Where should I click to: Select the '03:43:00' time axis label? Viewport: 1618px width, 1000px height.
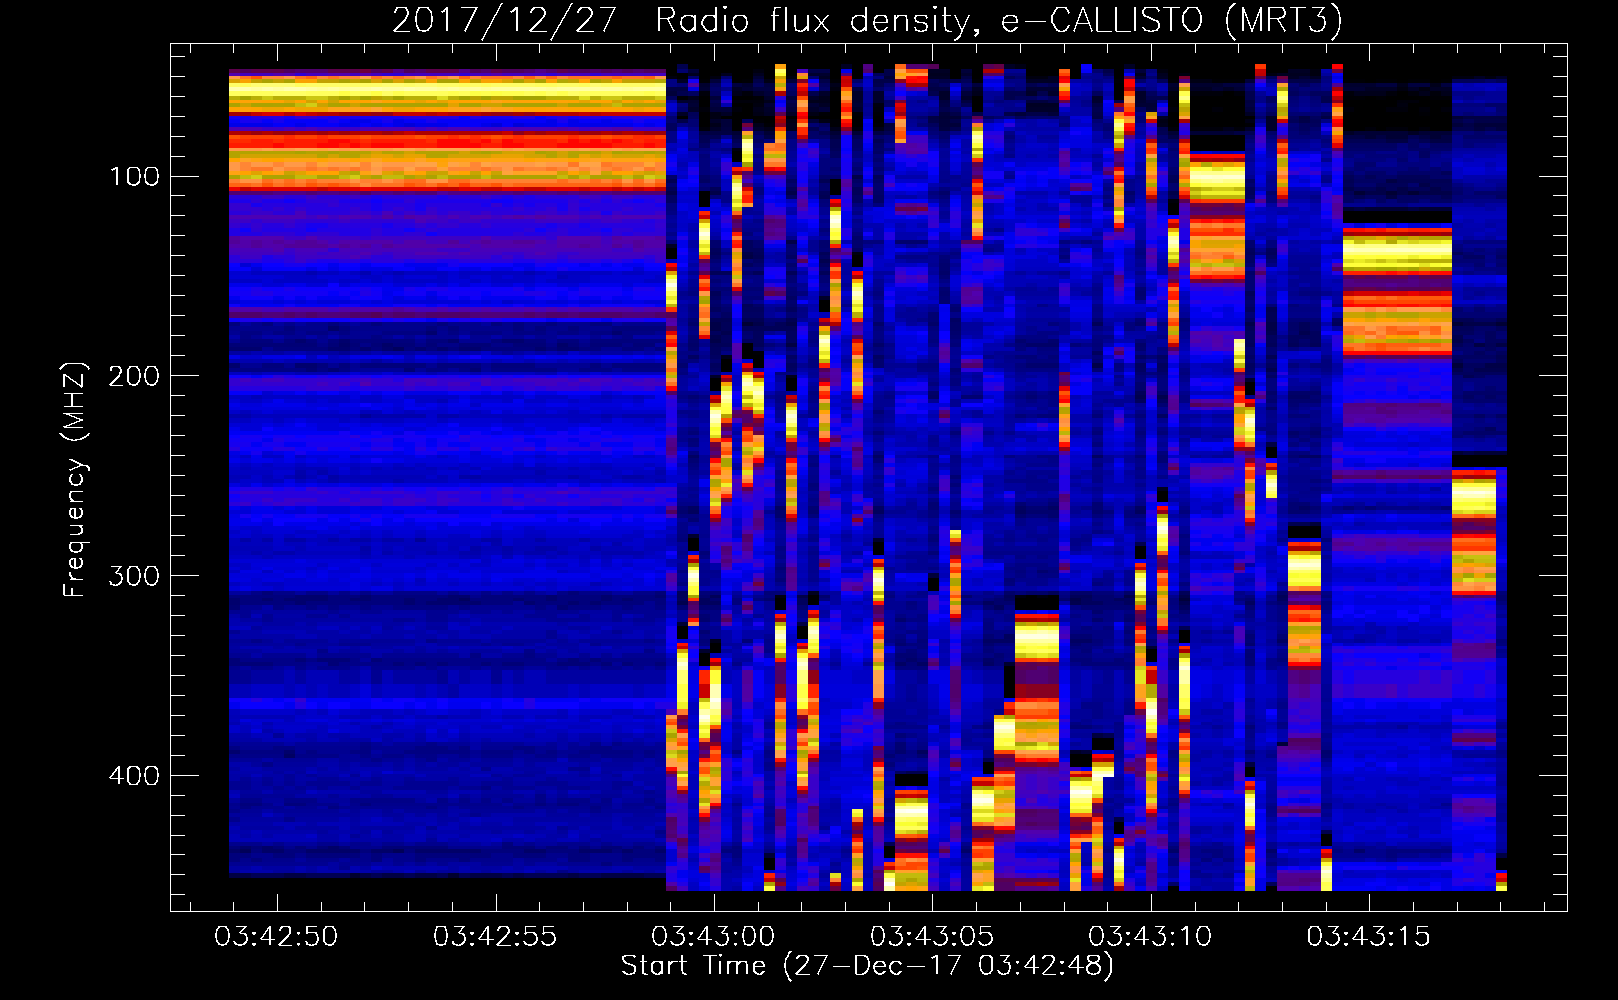[713, 937]
